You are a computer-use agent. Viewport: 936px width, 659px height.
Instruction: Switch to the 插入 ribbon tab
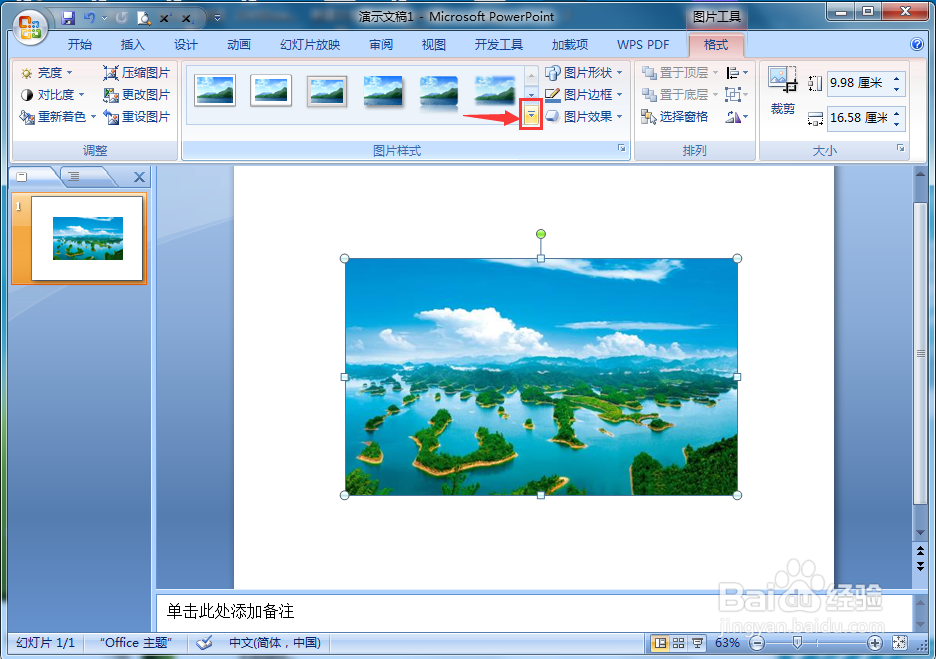pos(133,45)
